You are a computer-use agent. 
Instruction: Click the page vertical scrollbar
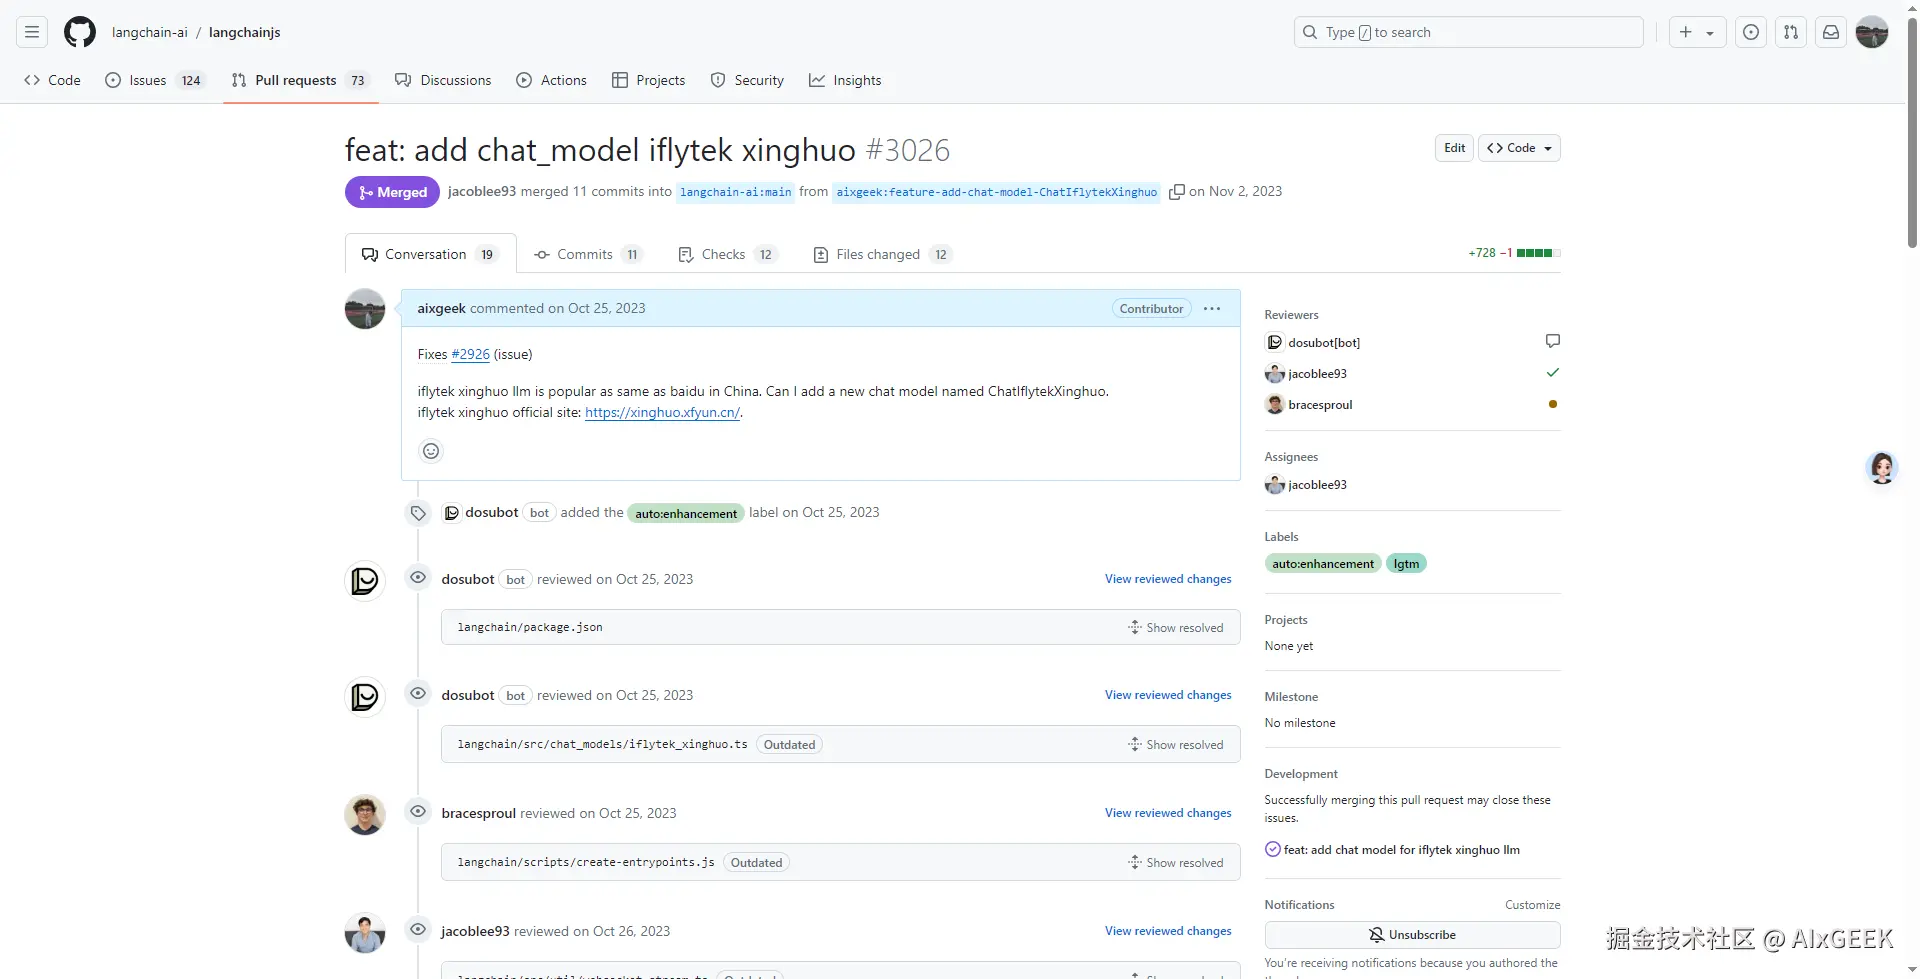click(x=1912, y=130)
